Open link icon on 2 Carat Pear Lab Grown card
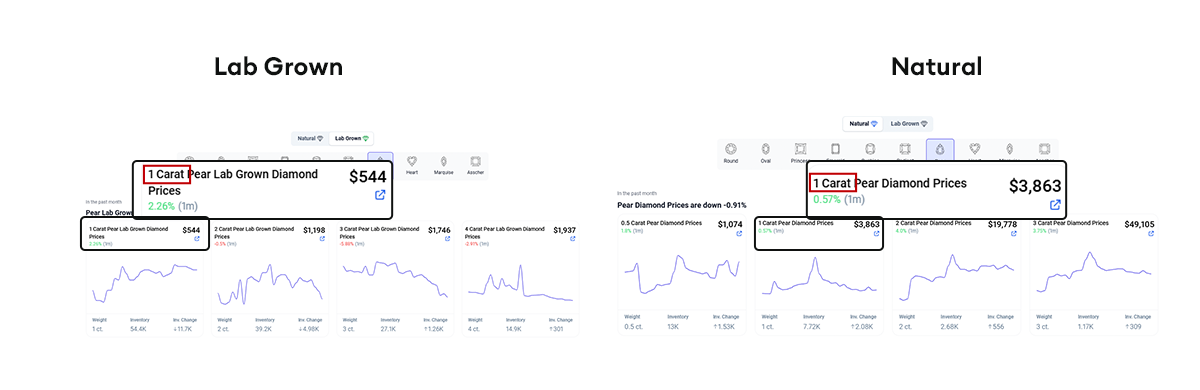Image resolution: width=1200 pixels, height=390 pixels. pyautogui.click(x=321, y=240)
